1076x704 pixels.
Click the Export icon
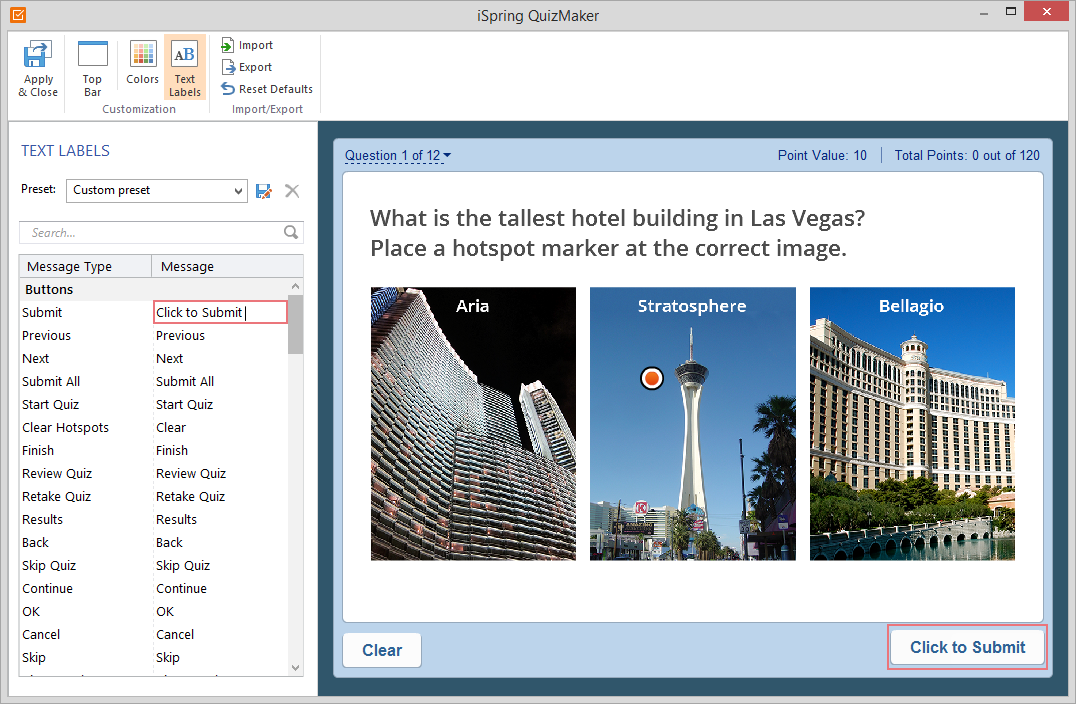[228, 67]
